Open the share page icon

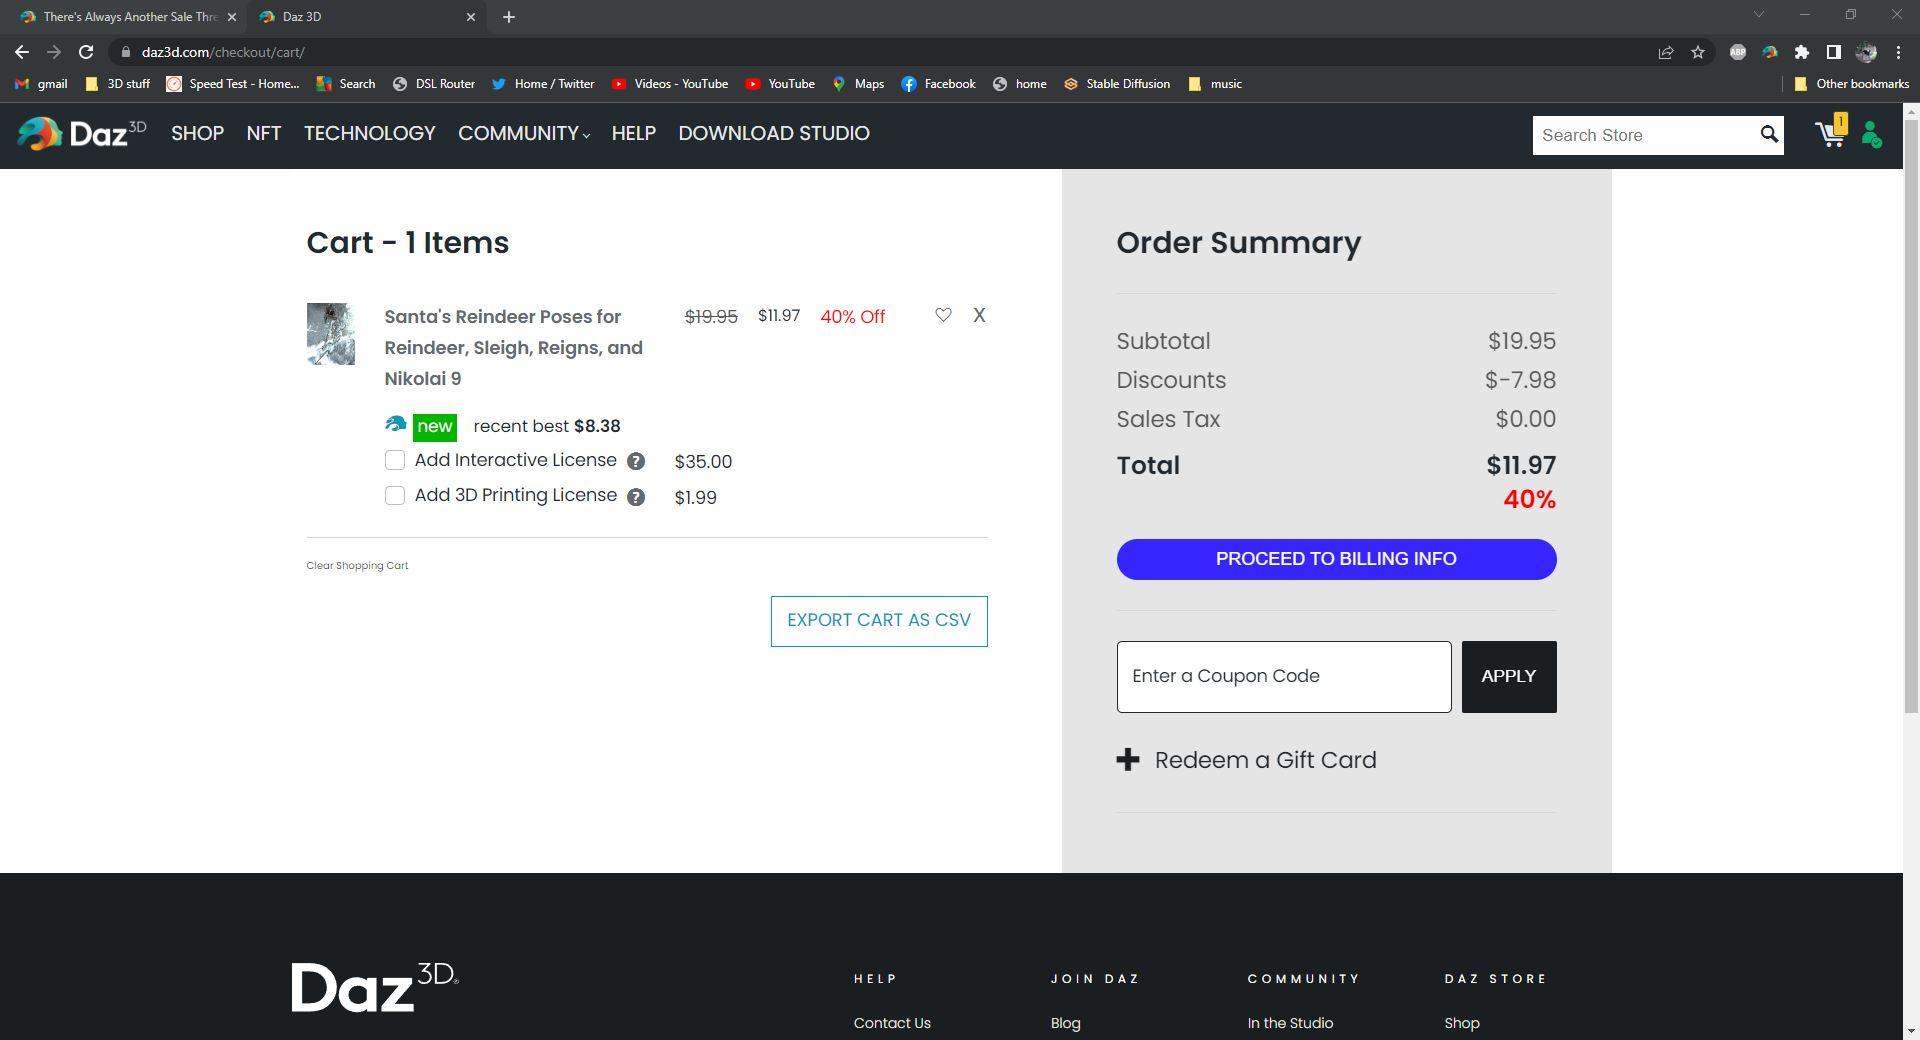pyautogui.click(x=1666, y=52)
